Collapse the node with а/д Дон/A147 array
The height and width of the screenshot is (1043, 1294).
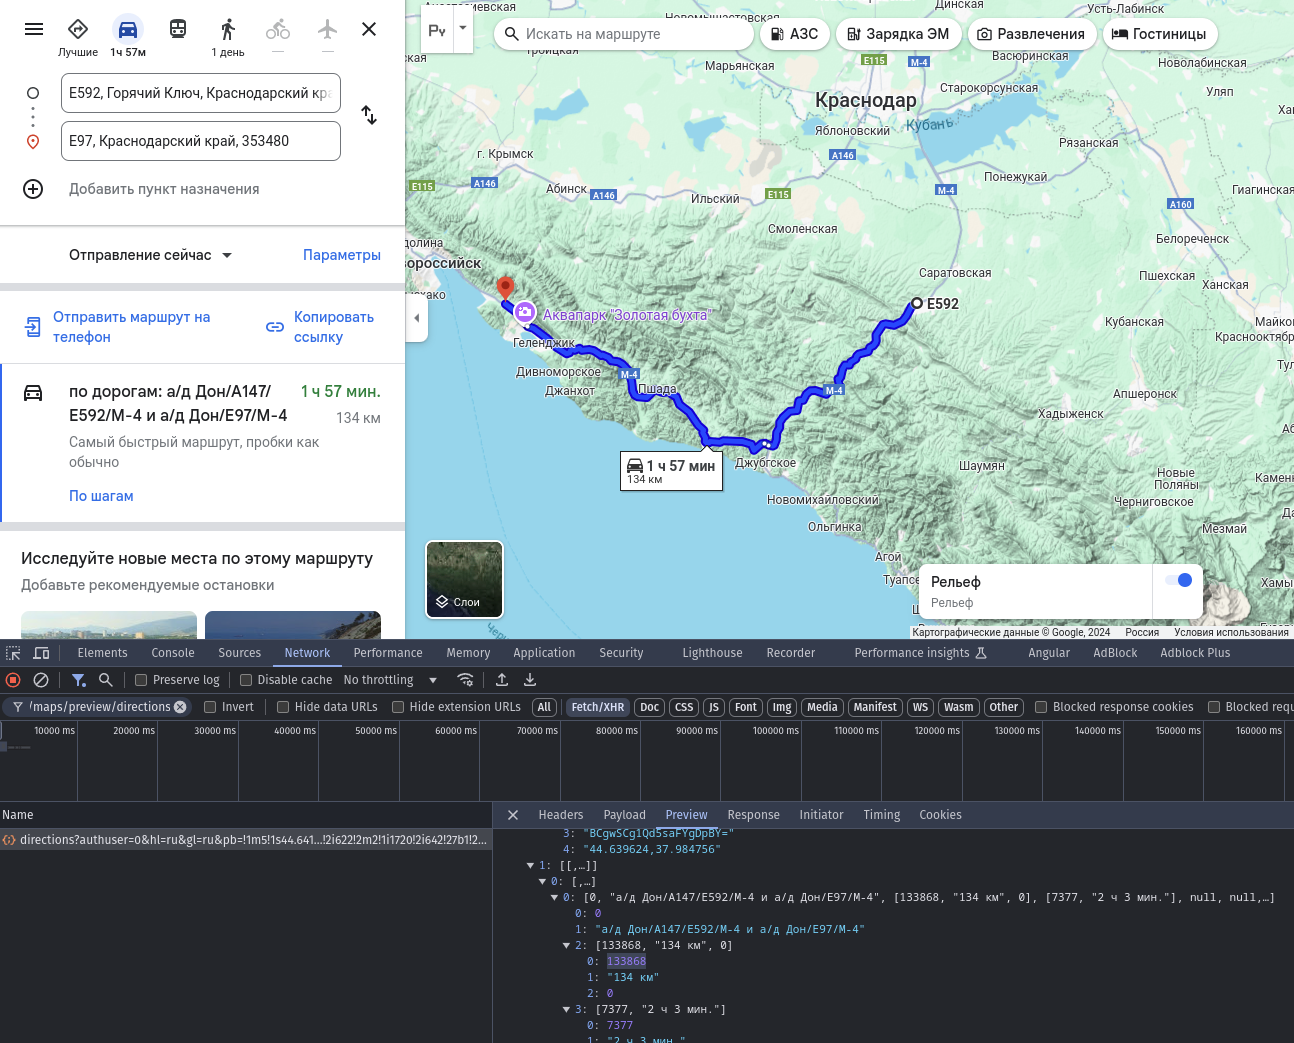[554, 898]
